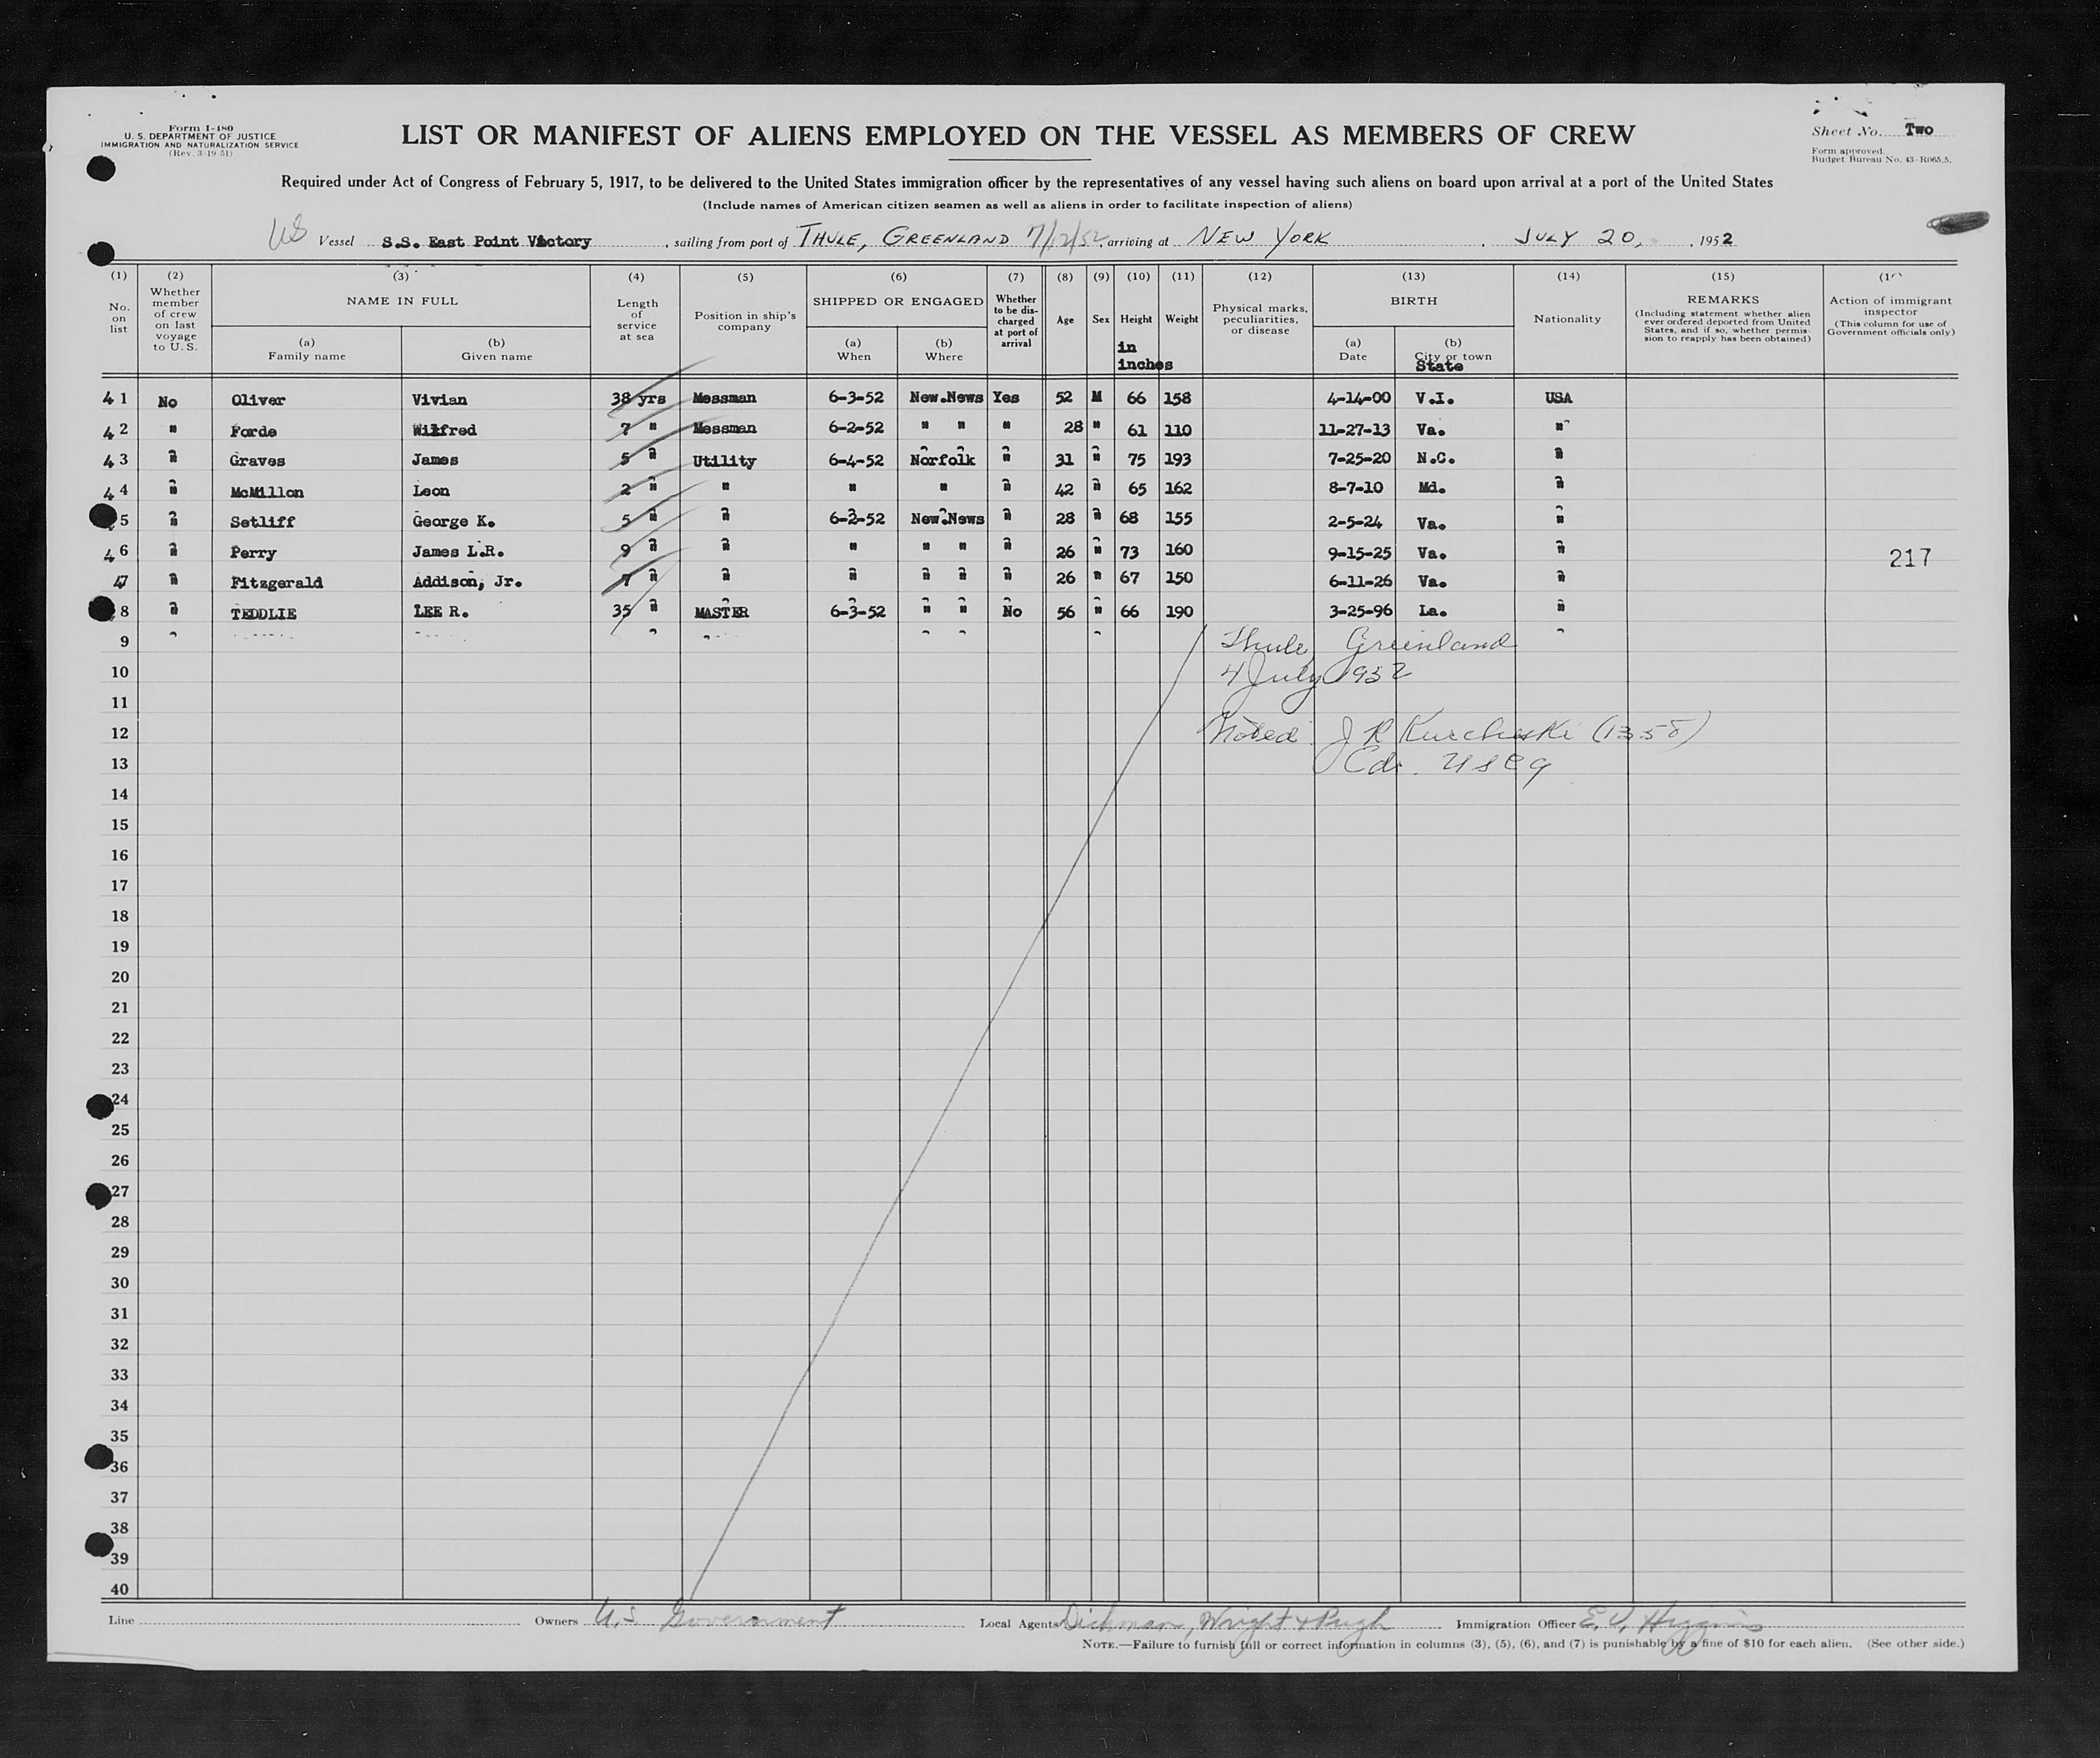Click the birth state "La."
2100x1758 pixels.
(x=1433, y=612)
